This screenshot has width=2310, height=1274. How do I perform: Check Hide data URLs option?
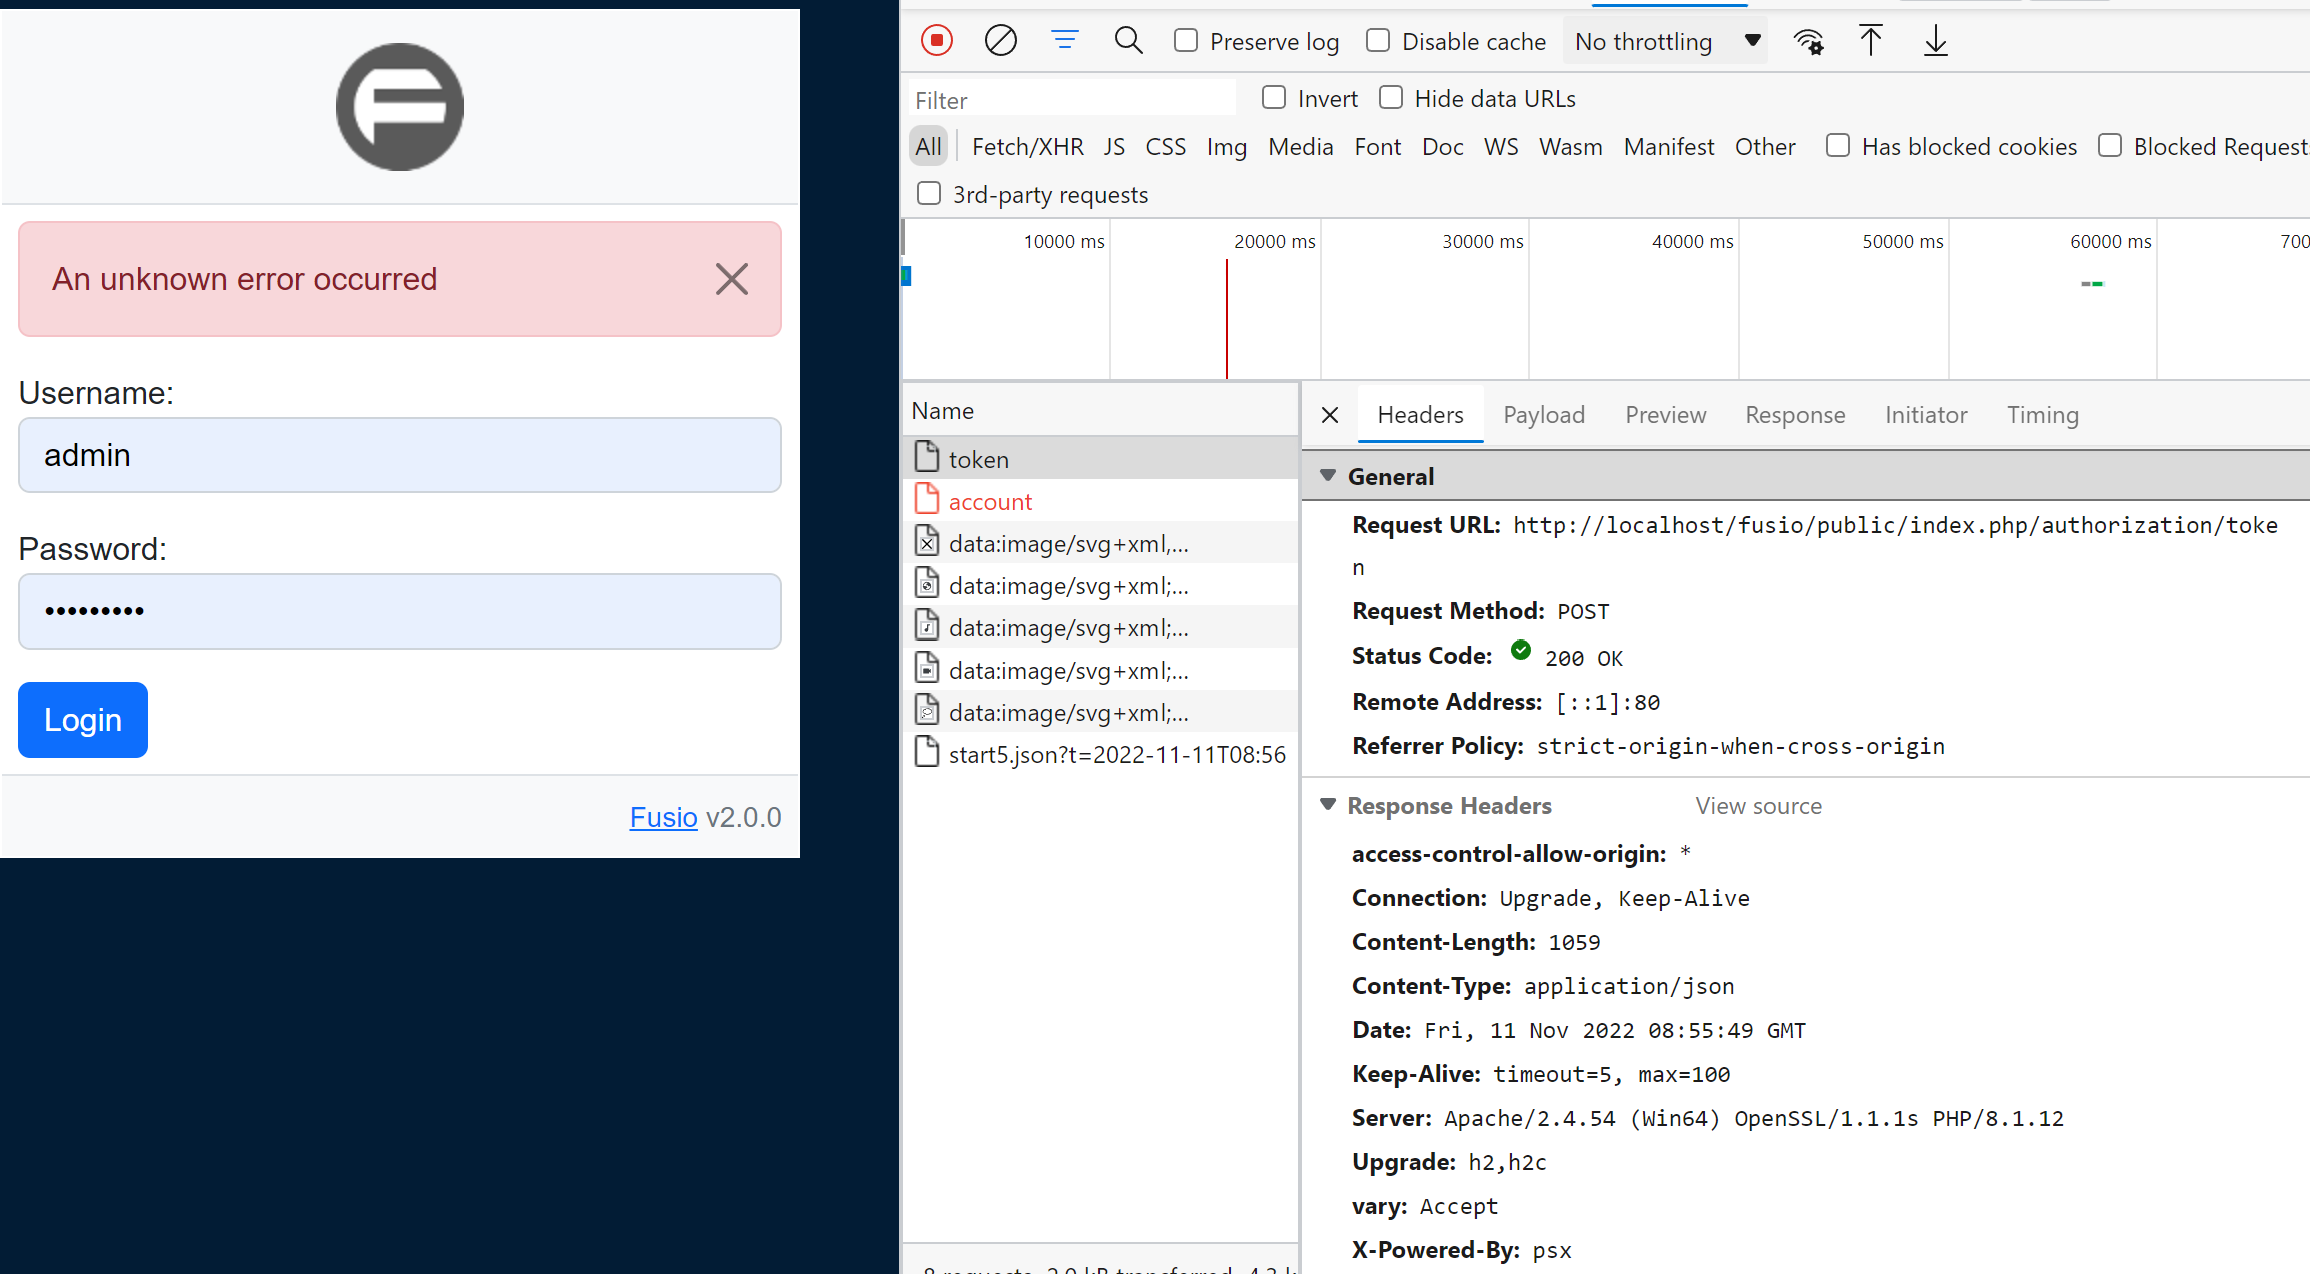point(1391,98)
